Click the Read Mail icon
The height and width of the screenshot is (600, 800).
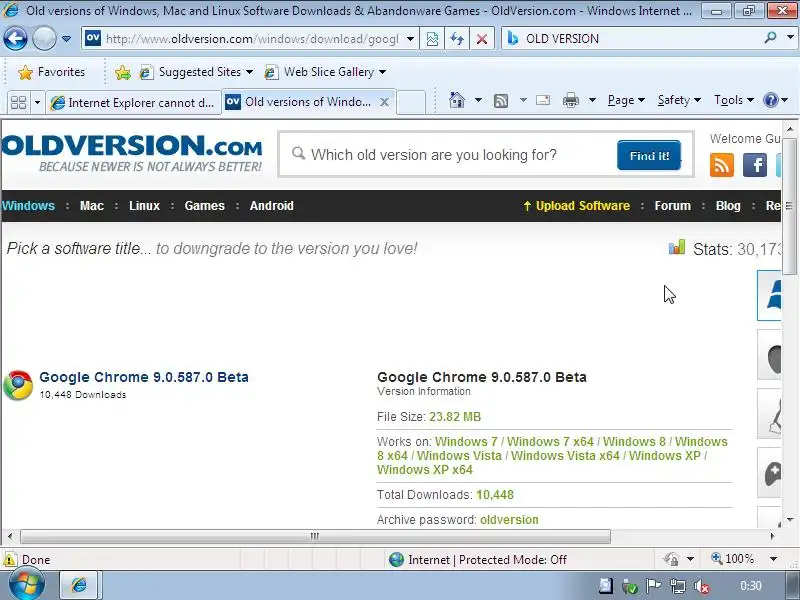pos(543,100)
